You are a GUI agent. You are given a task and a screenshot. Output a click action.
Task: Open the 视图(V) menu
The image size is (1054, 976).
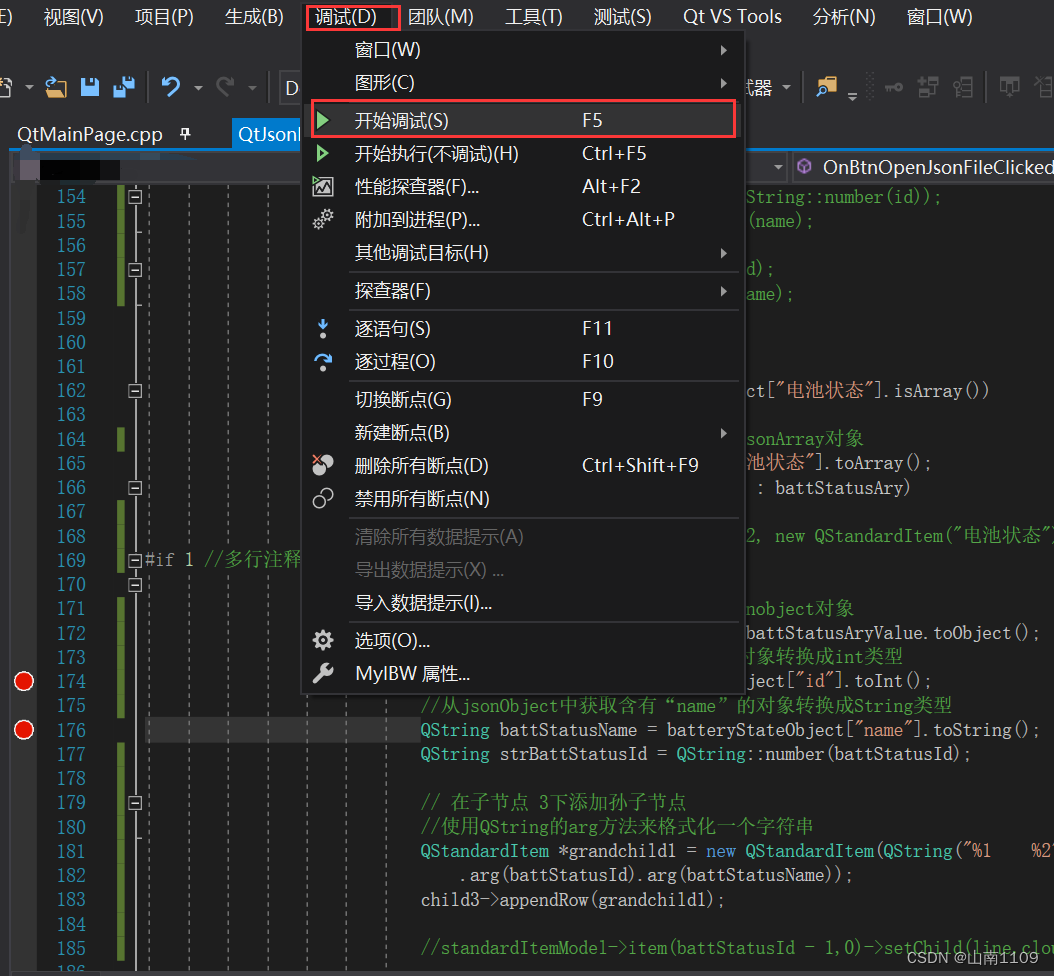pyautogui.click(x=74, y=17)
